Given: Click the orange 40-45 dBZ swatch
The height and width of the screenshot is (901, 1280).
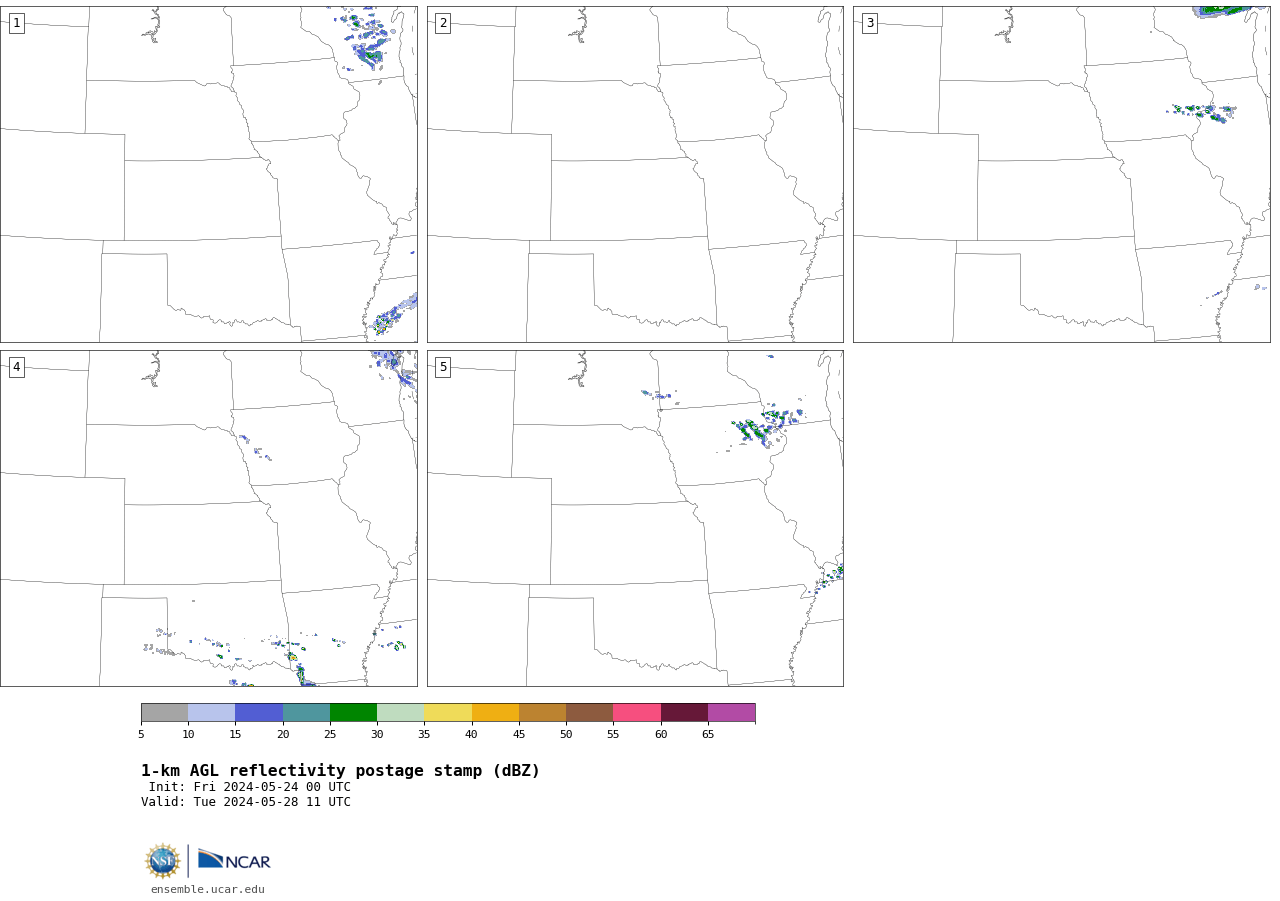Looking at the screenshot, I should click(495, 712).
